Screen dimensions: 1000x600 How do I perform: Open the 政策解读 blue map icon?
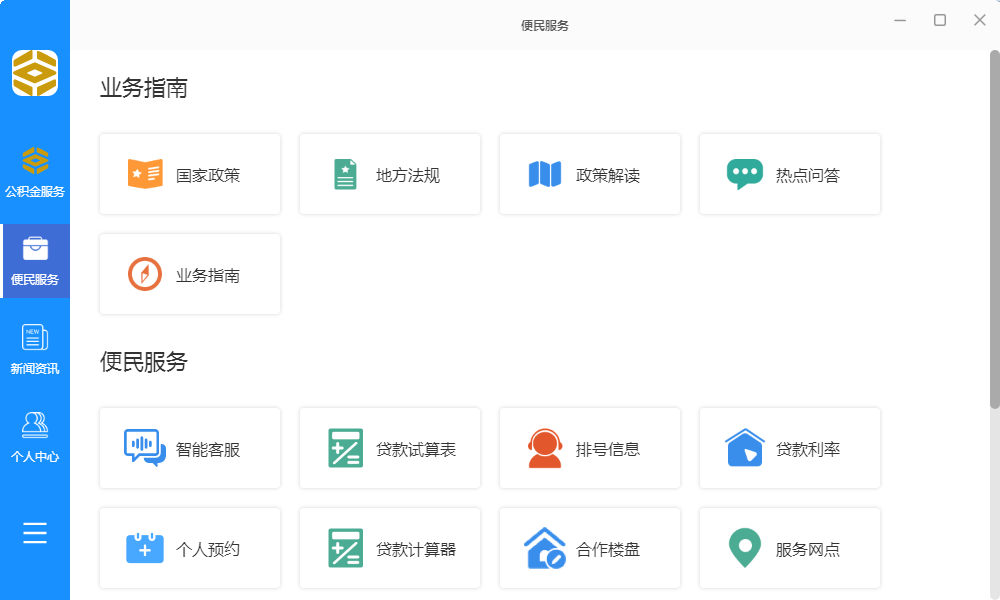545,174
